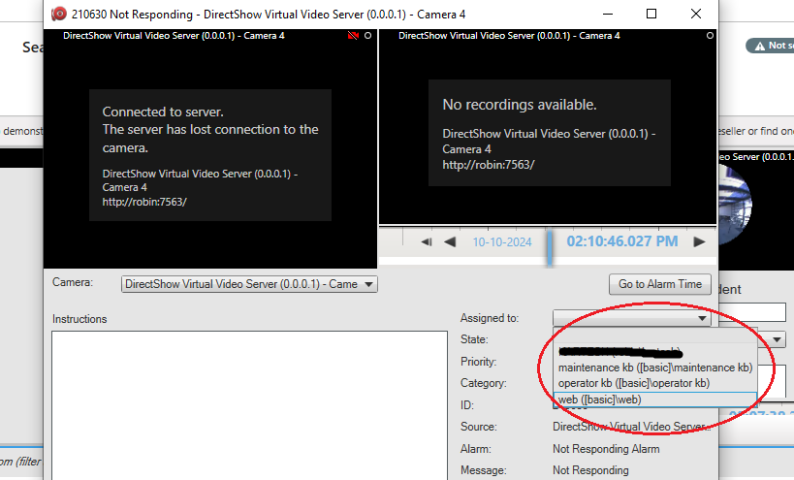Click the red alarm icon in title bar

click(59, 14)
